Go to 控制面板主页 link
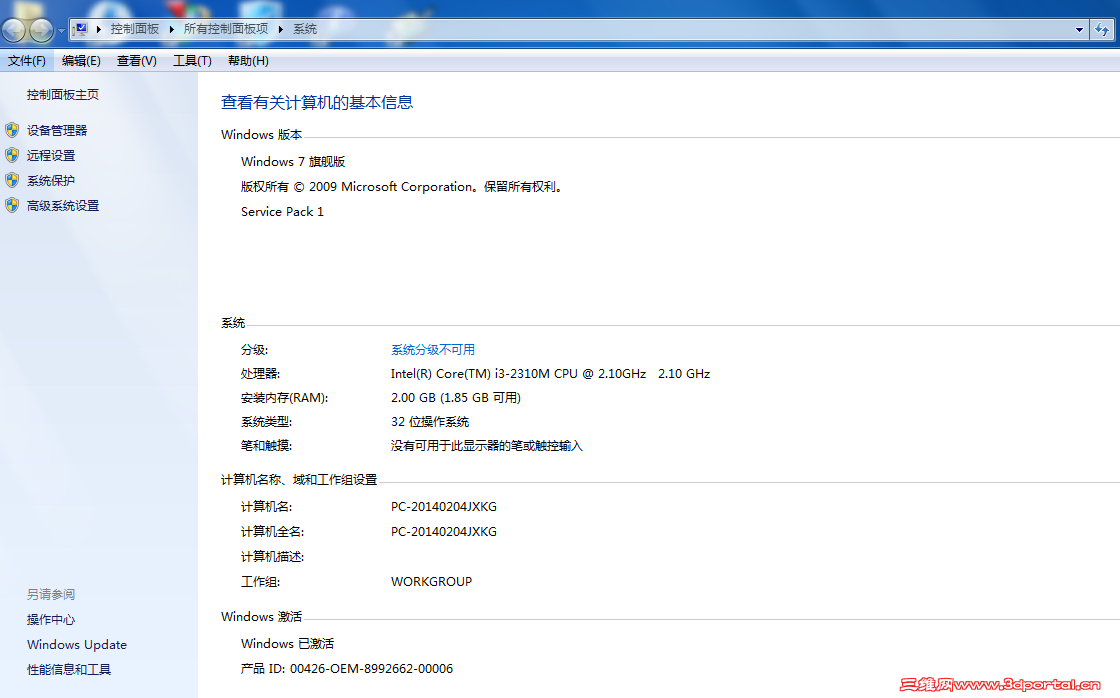The height and width of the screenshot is (698, 1120). point(63,94)
